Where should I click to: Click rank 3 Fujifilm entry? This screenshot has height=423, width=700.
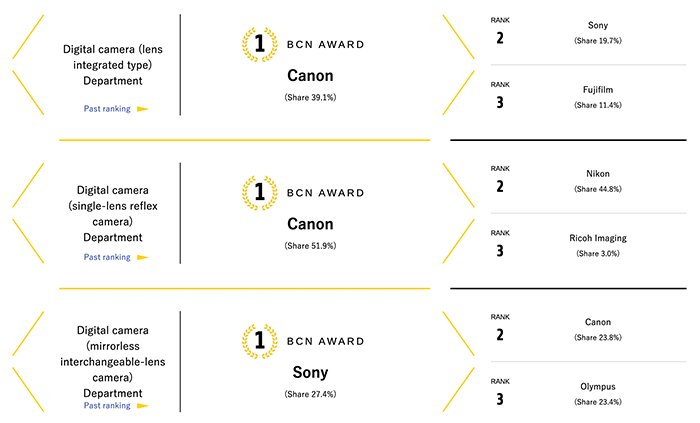tap(599, 96)
